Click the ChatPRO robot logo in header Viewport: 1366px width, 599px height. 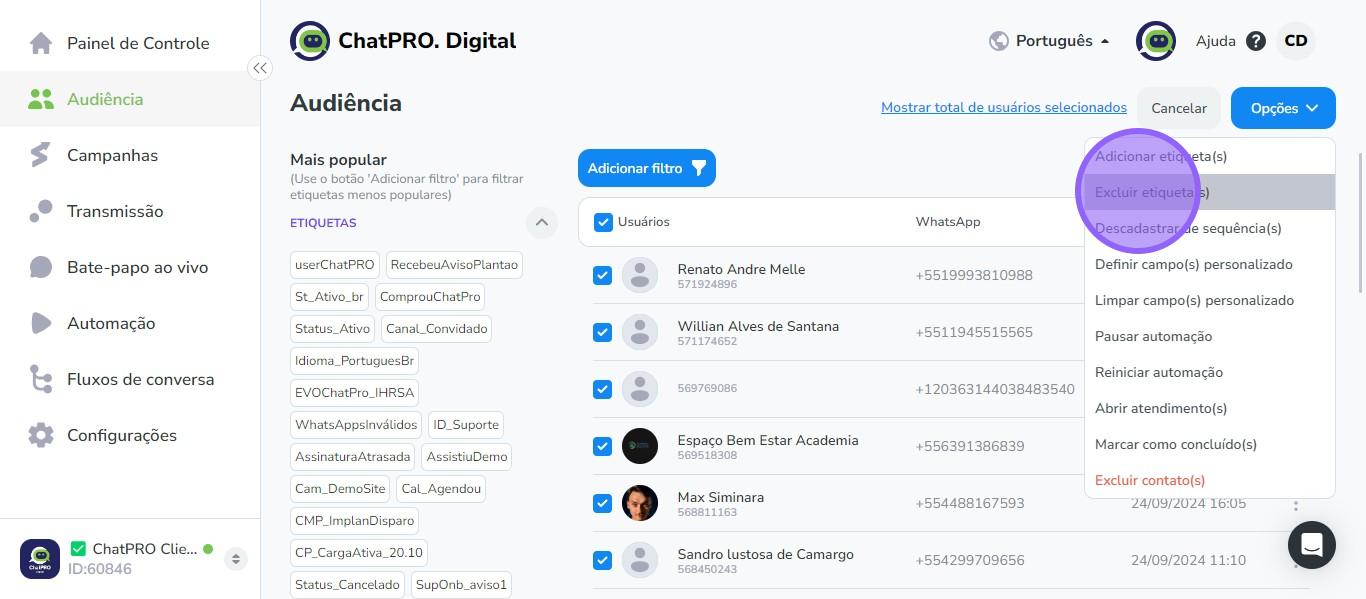(x=310, y=41)
